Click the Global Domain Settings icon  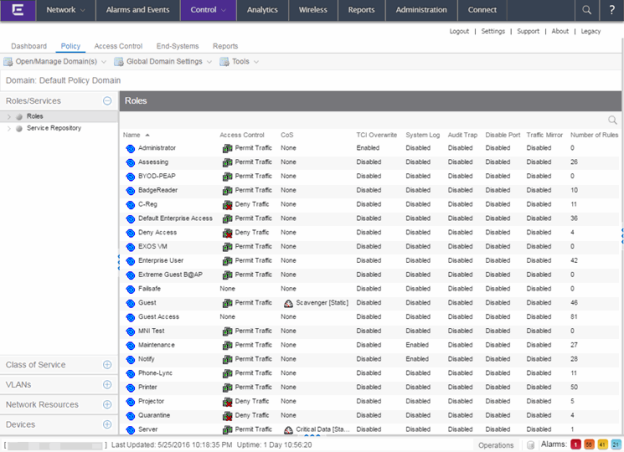tap(119, 62)
